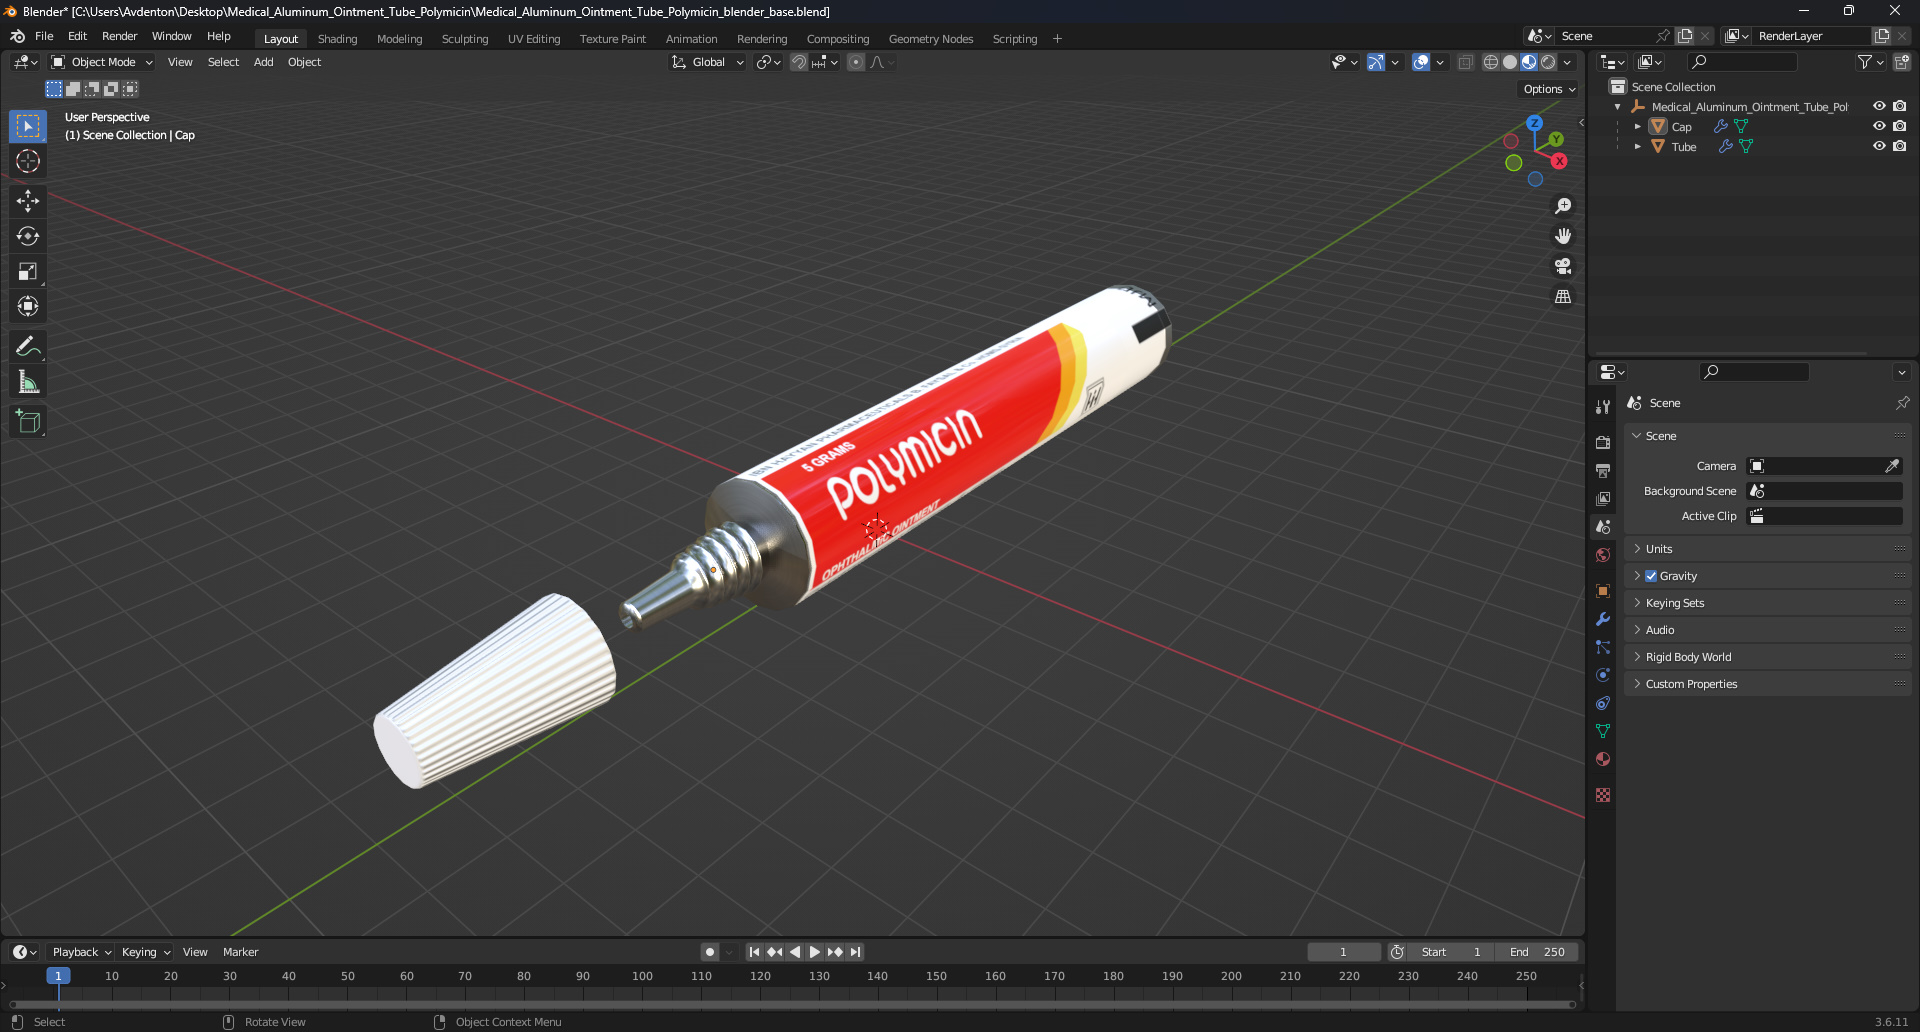
Task: Disable Tube in renders camera icon
Action: (1899, 146)
